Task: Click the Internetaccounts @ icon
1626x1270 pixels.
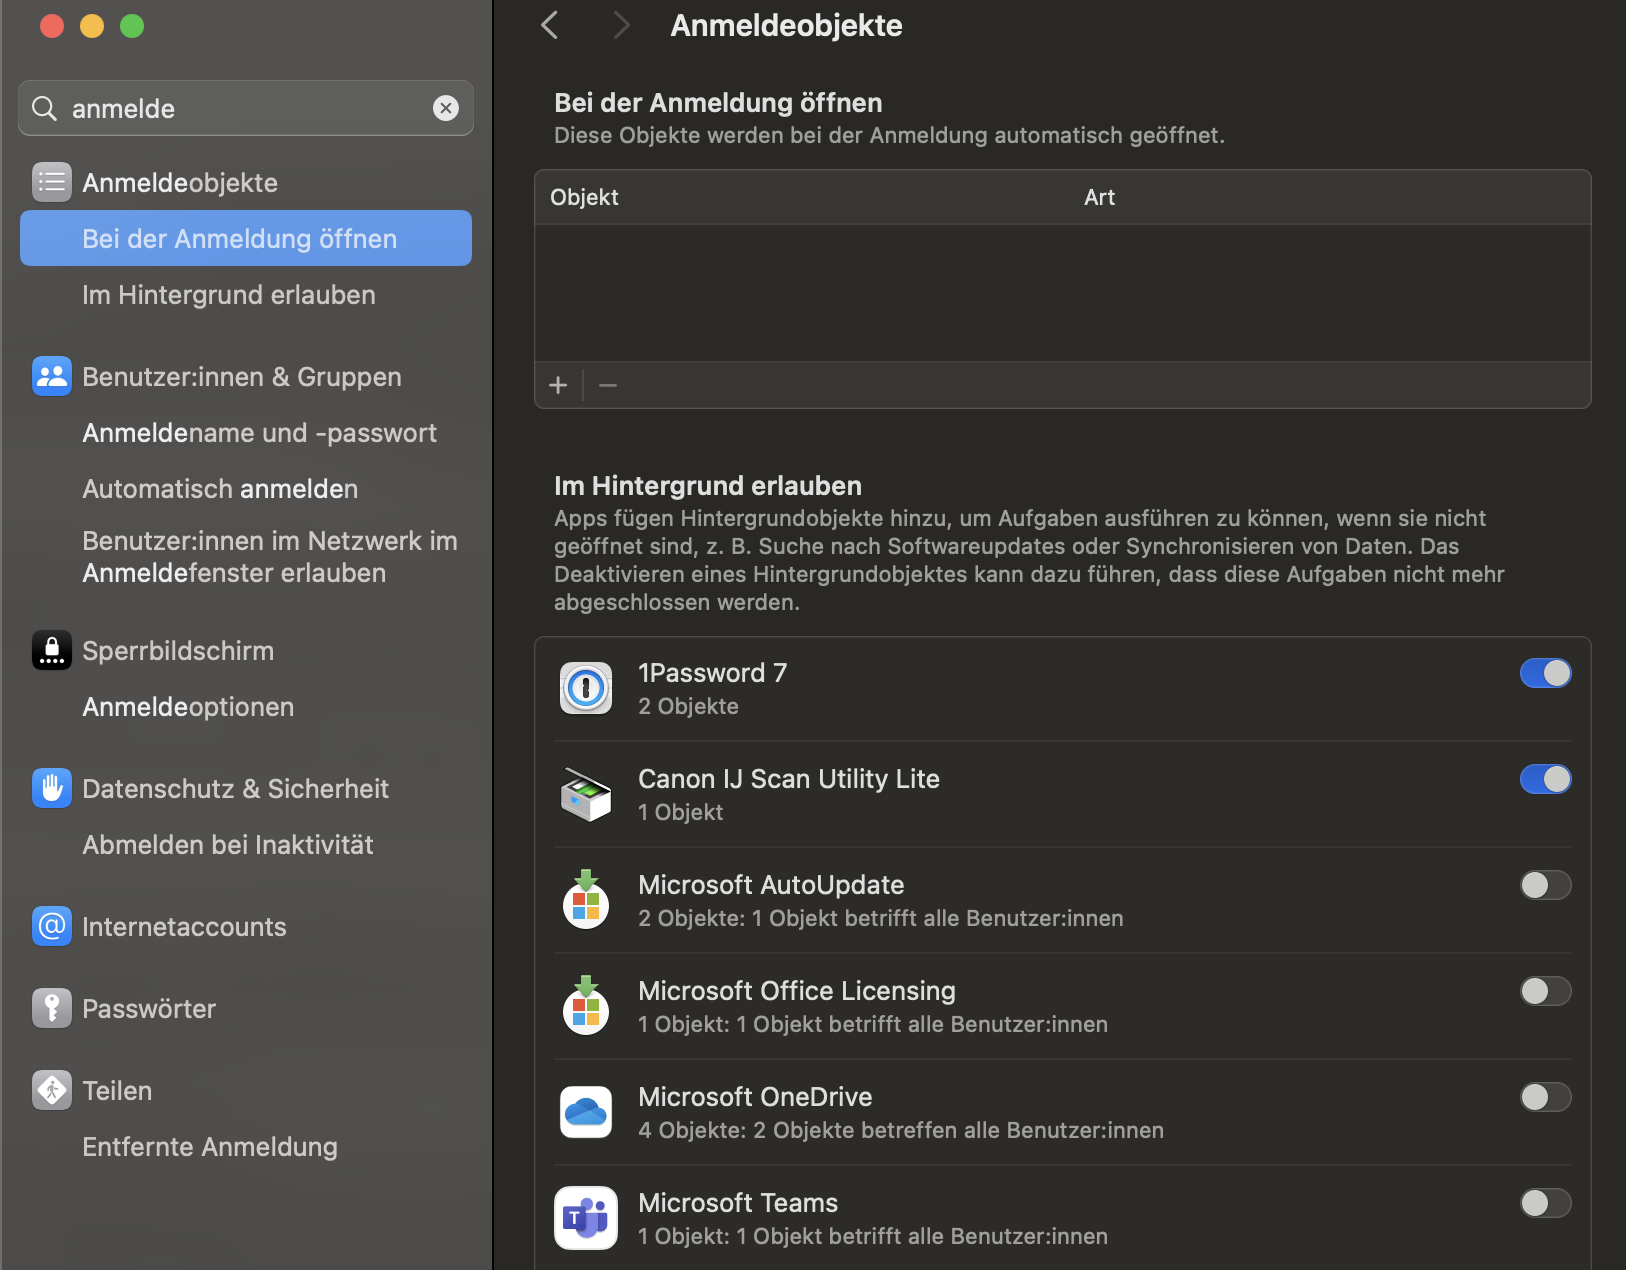Action: coord(51,926)
